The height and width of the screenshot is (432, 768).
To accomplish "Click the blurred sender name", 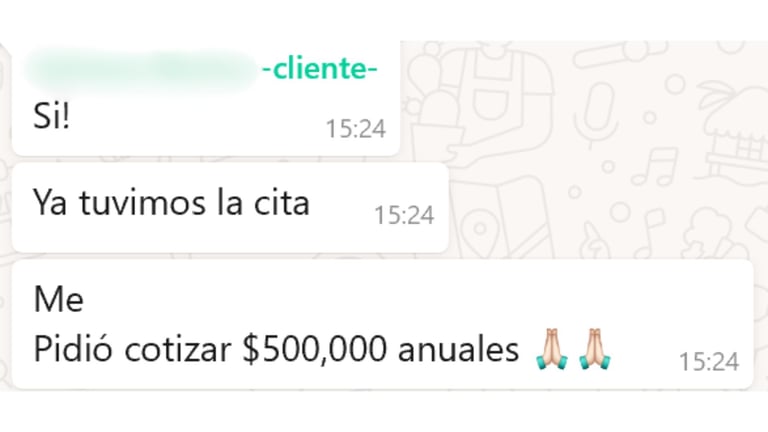I will click(141, 71).
